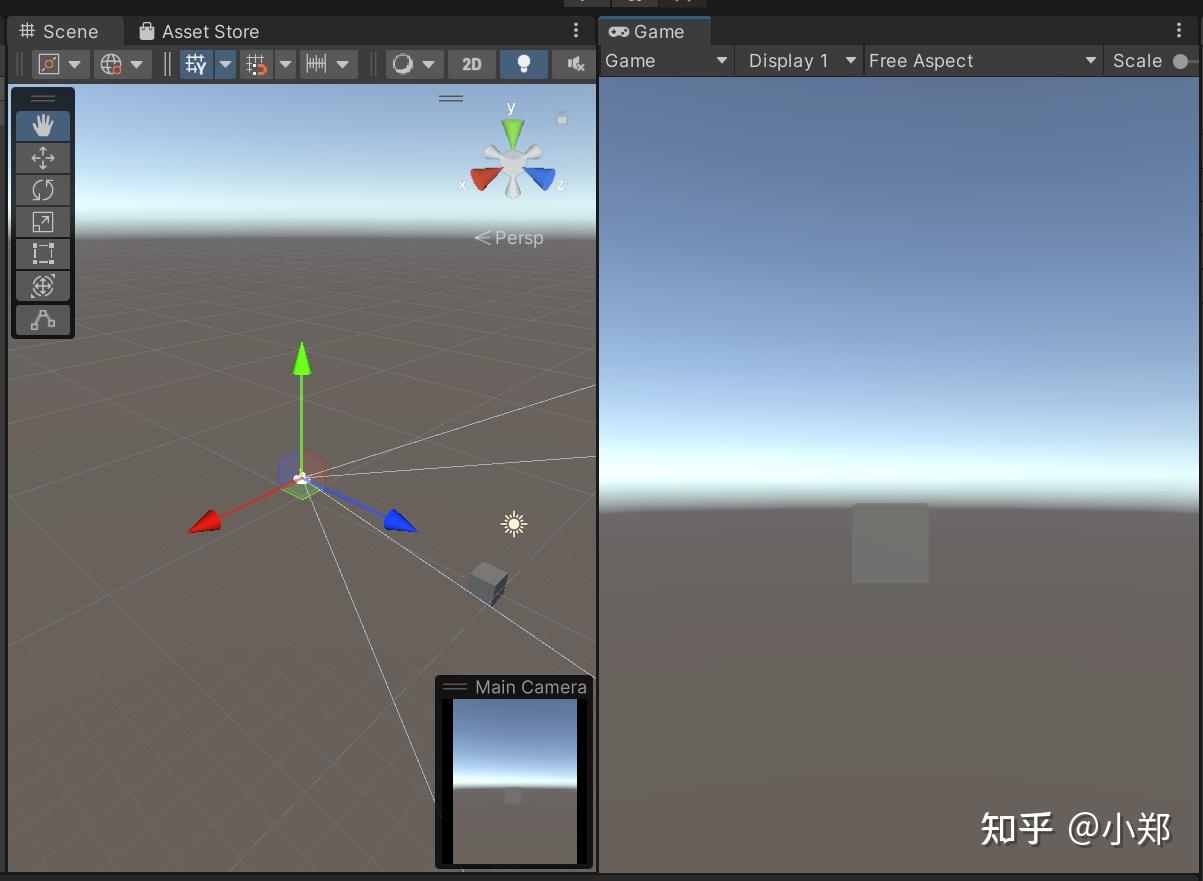Switch to the Asset Store tab
Screen dimensions: 1203x881
(x=199, y=32)
